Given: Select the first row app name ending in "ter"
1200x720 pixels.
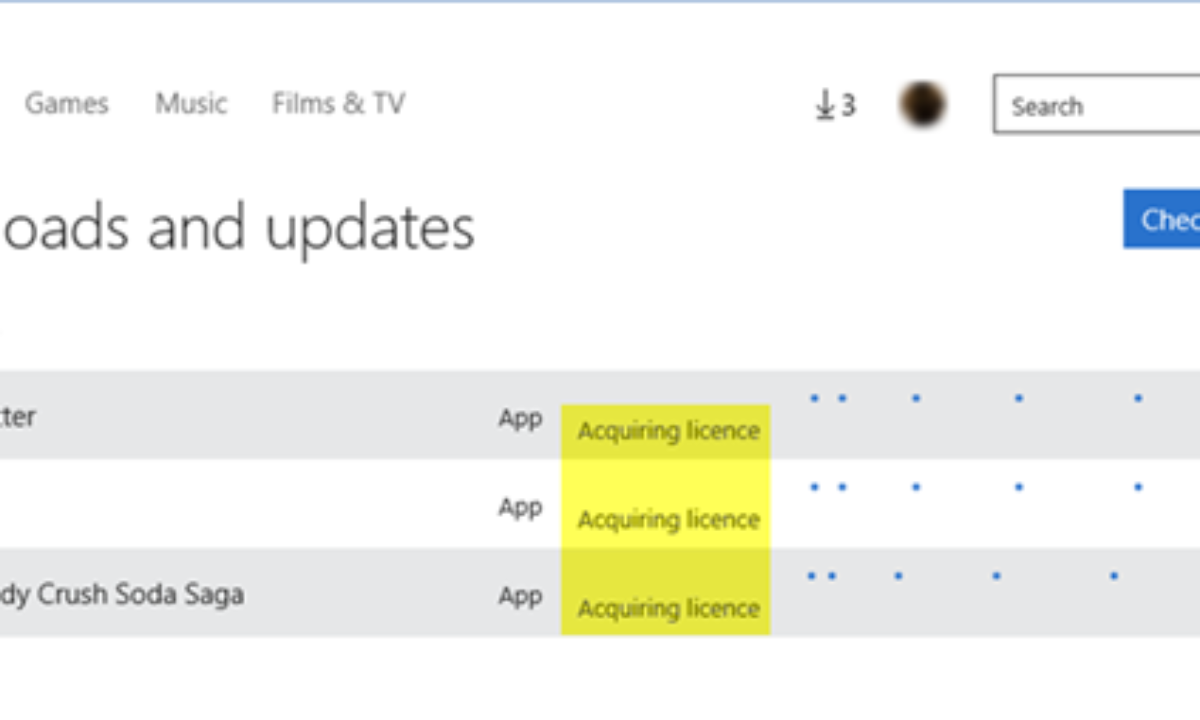Looking at the screenshot, I should [18, 417].
